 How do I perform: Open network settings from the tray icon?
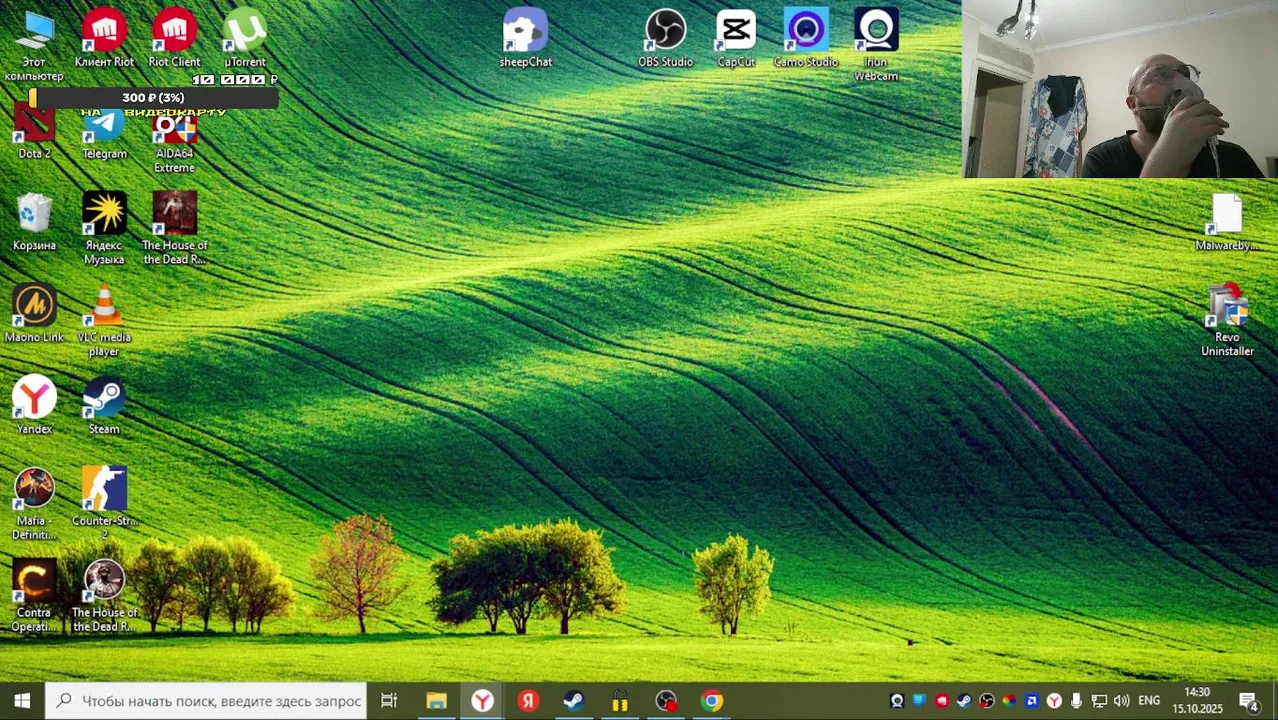[1099, 701]
